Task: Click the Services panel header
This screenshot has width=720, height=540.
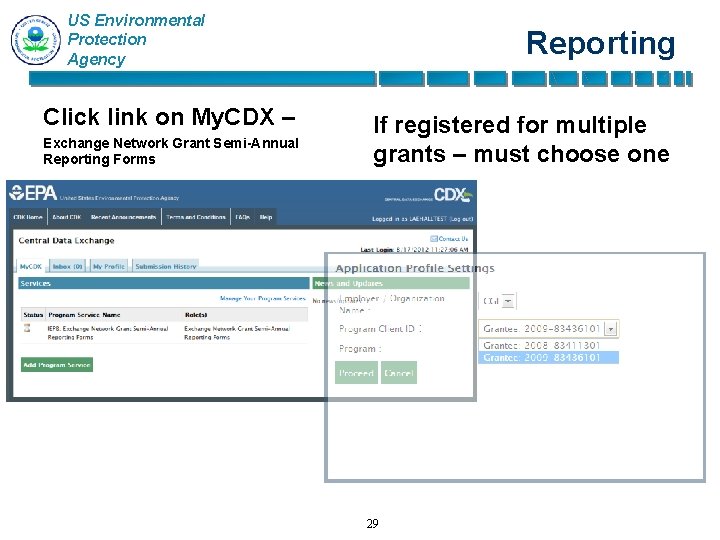Action: click(164, 283)
